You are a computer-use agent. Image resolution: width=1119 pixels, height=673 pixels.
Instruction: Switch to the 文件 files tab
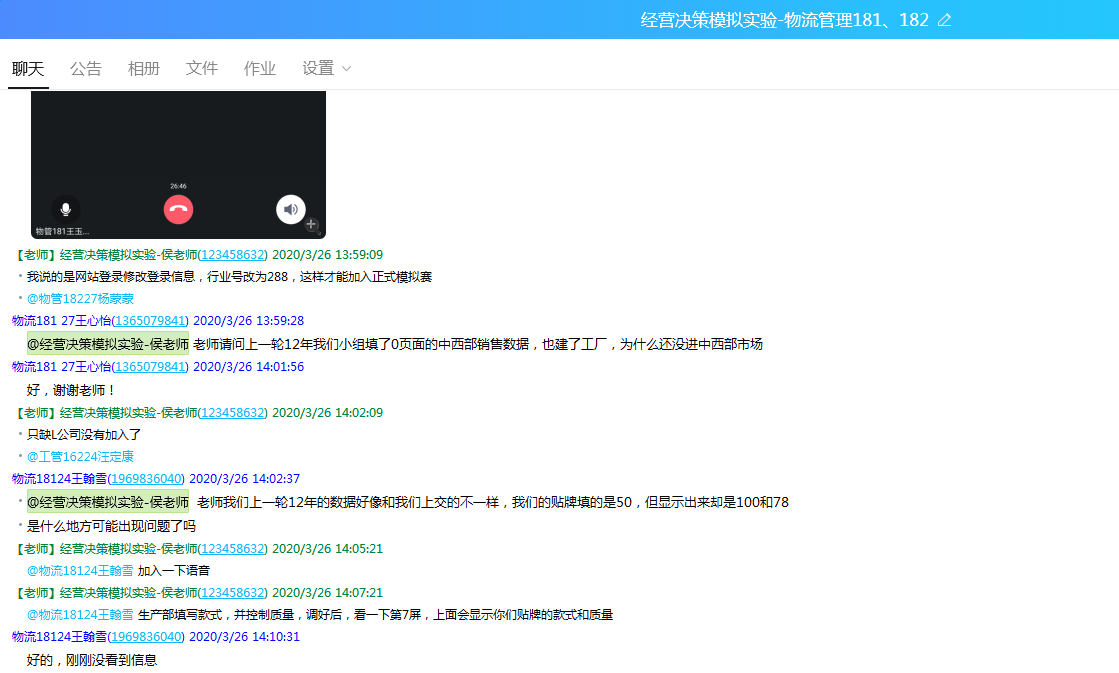pyautogui.click(x=201, y=68)
